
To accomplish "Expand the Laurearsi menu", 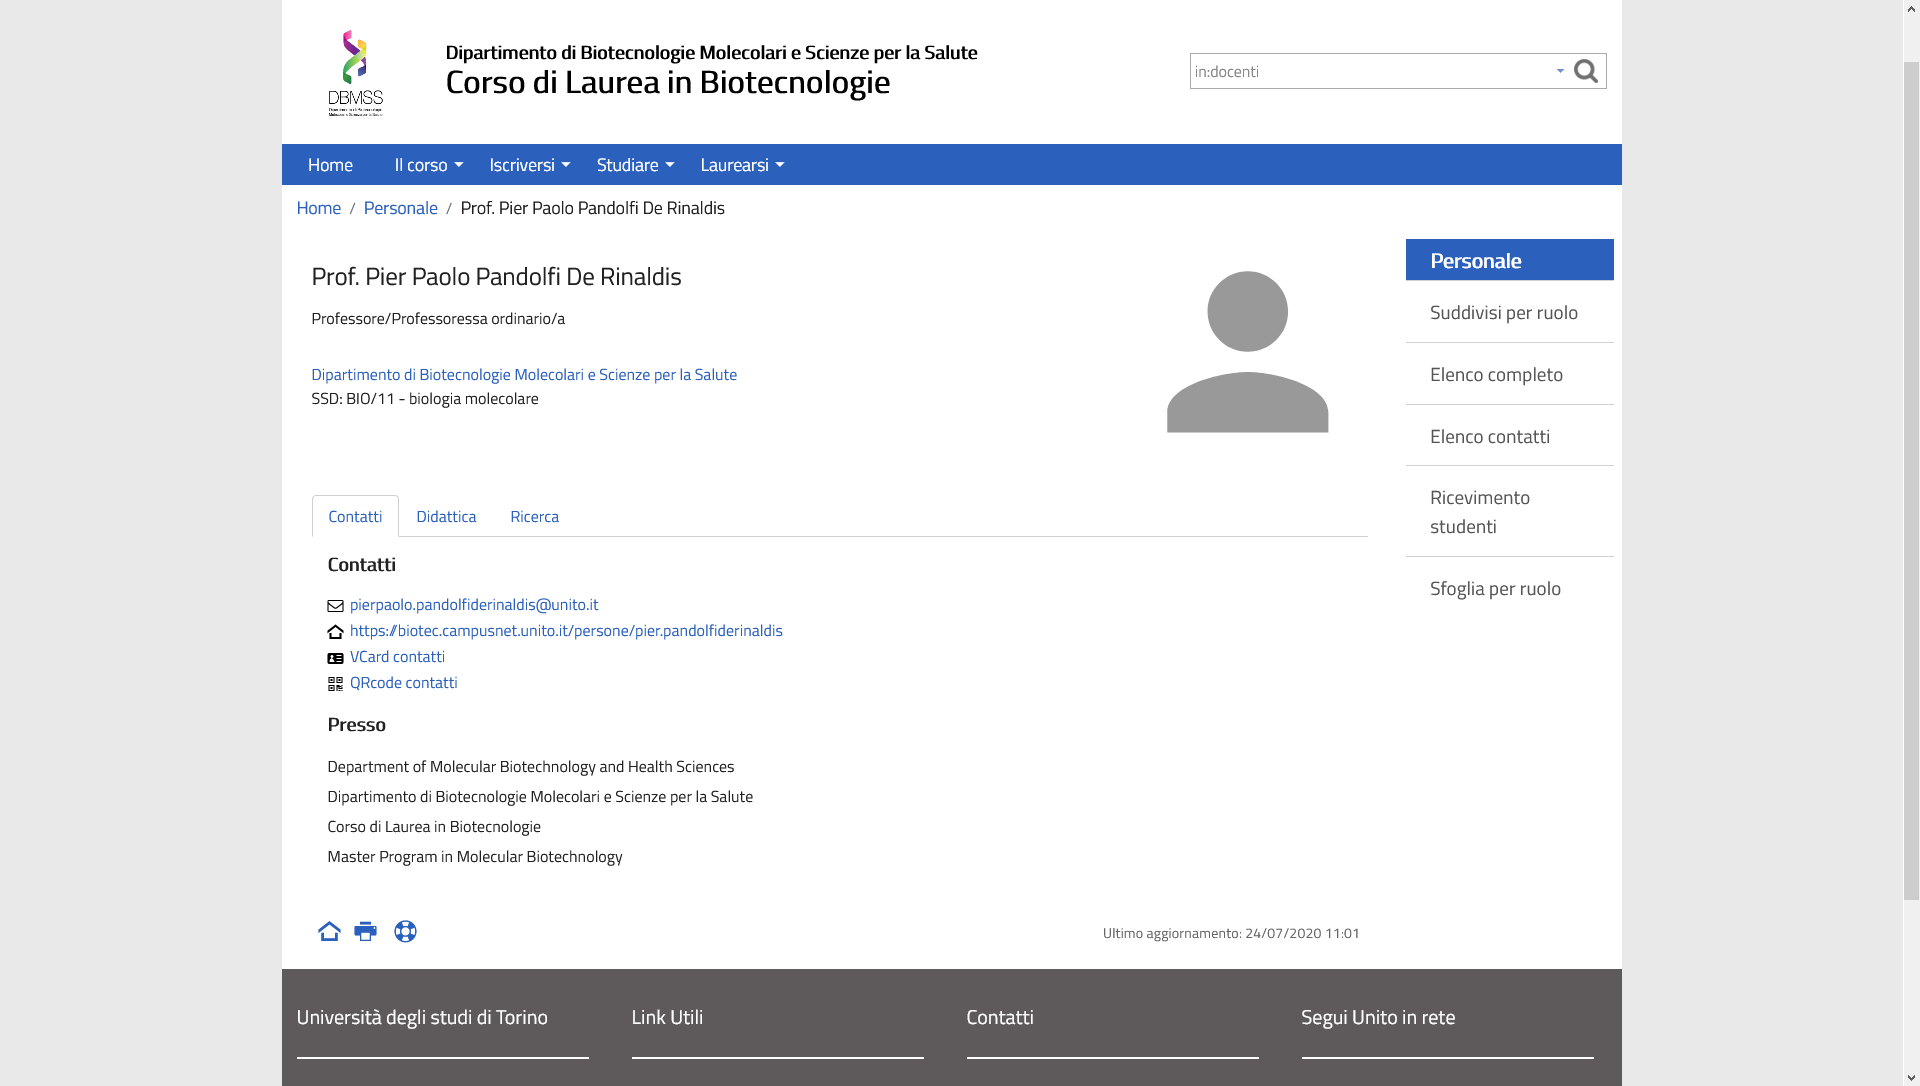I will click(741, 165).
